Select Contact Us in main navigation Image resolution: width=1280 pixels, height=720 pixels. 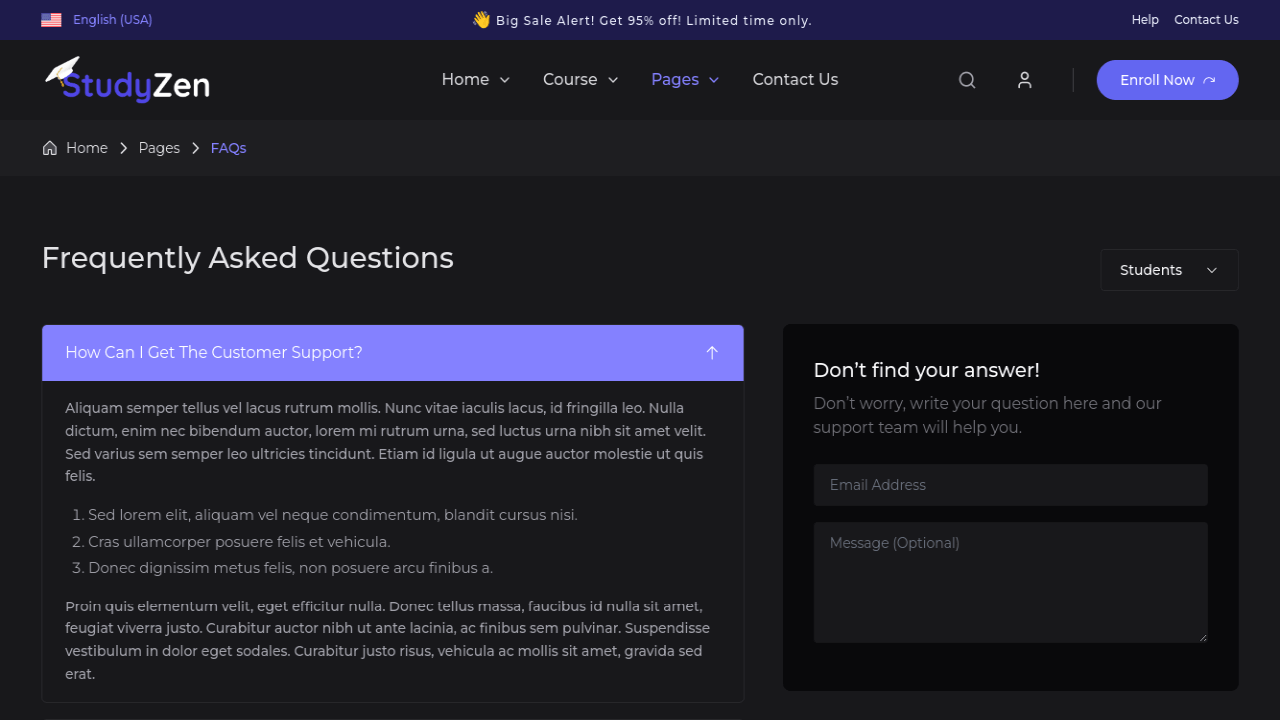pyautogui.click(x=795, y=80)
